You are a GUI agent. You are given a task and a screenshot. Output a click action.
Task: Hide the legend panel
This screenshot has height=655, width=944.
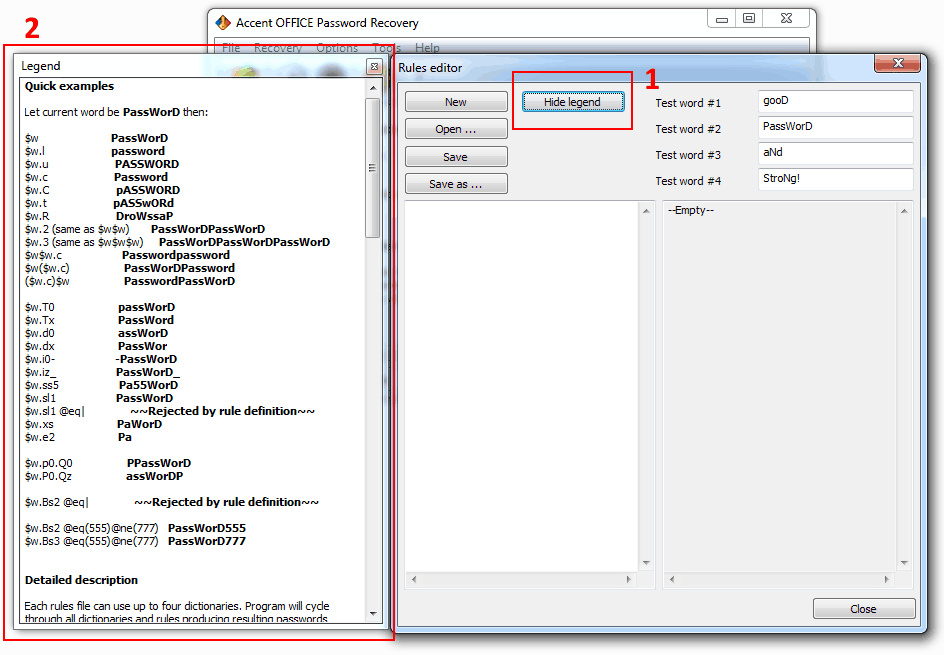573,102
